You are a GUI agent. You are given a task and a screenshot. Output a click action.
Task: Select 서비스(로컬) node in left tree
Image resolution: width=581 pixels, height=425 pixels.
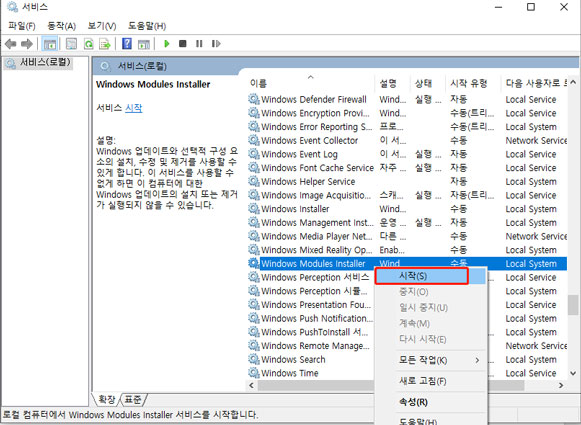(39, 63)
